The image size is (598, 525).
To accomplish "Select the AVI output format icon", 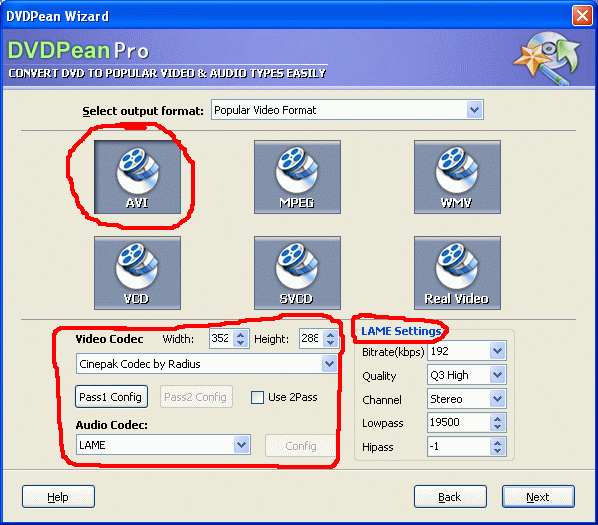I will pos(137,177).
